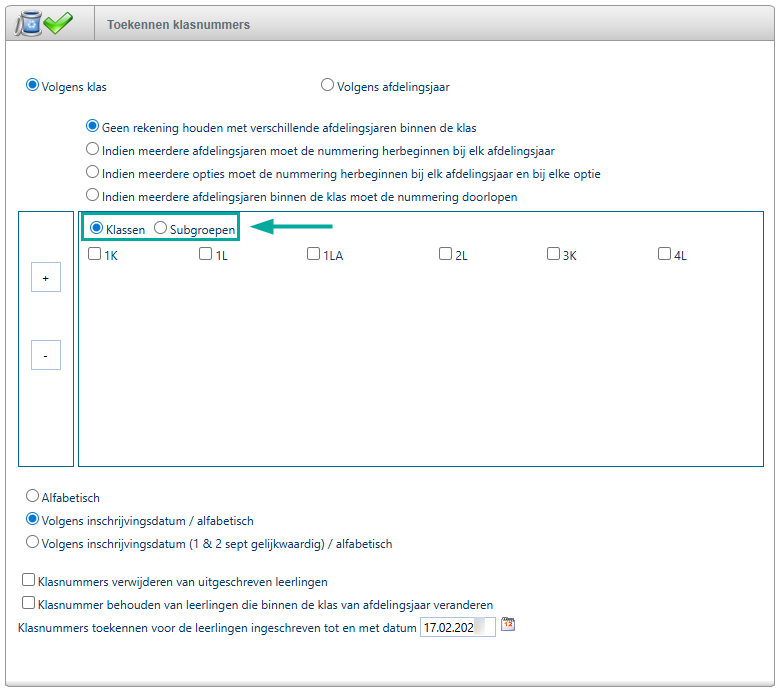Screen dimensions: 779x691
Task: Select the 'Klassen' radio option
Action: pyautogui.click(x=97, y=228)
